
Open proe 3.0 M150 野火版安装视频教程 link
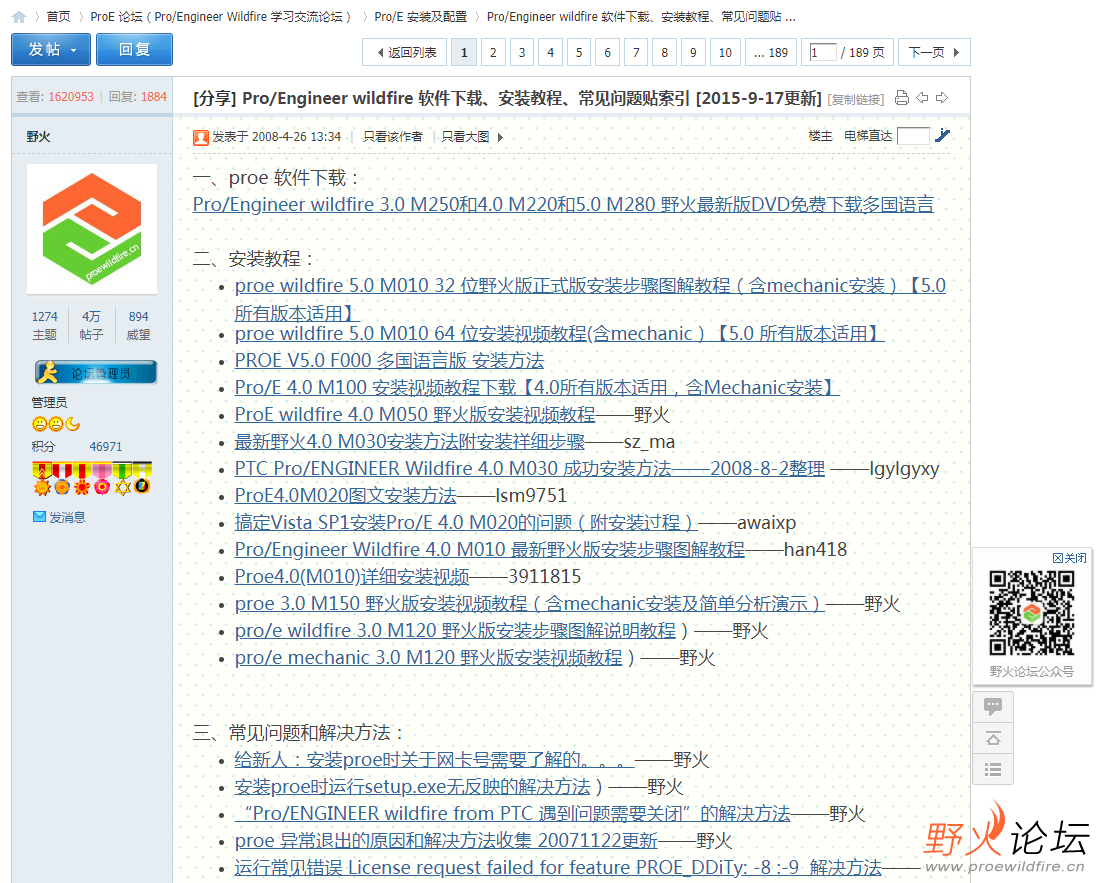tap(530, 602)
